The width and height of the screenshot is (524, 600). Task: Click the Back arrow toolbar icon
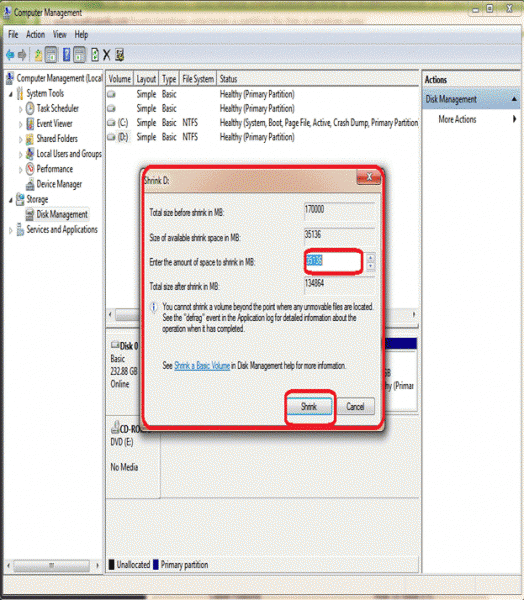[x=10, y=55]
